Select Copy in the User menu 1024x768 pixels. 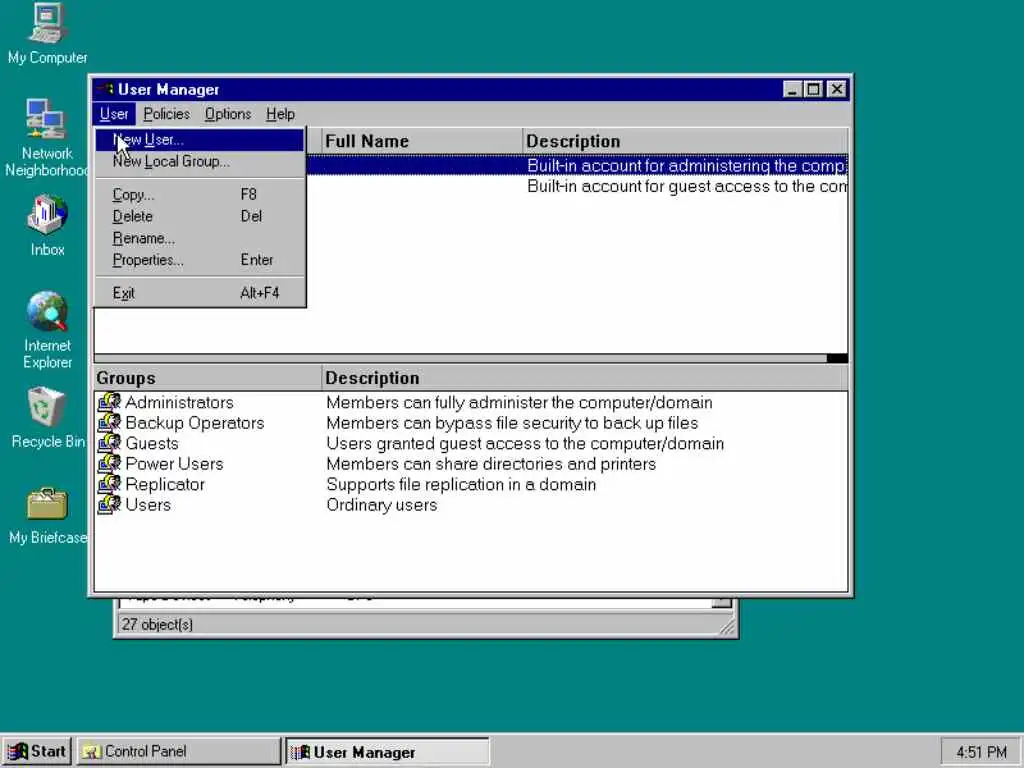(200, 195)
